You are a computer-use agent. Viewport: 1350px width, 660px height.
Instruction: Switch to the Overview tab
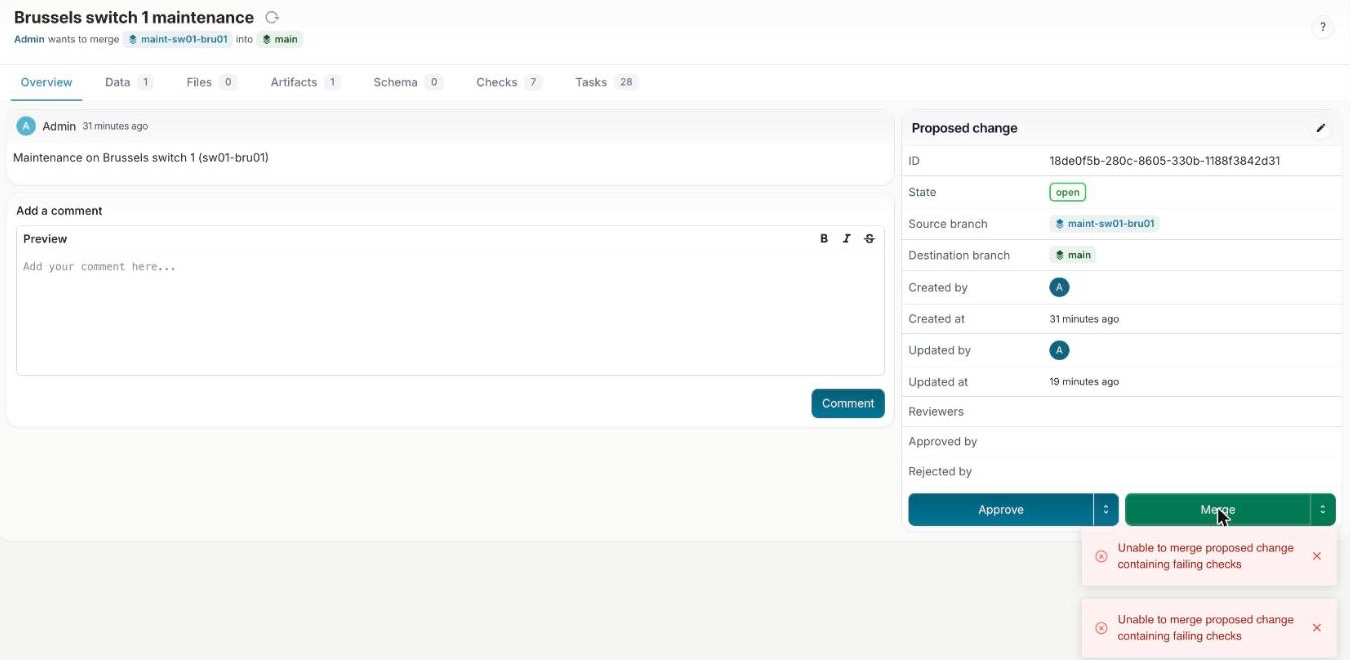tap(46, 82)
